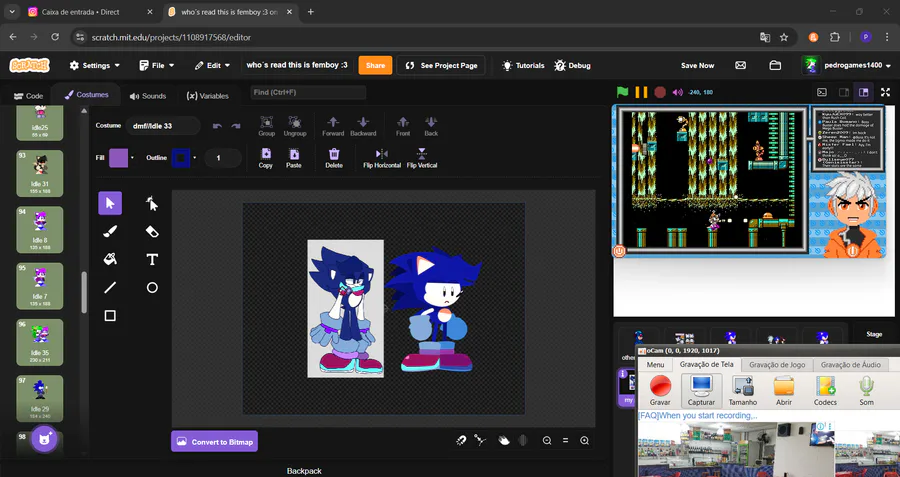Redo the costume edit

235,126
